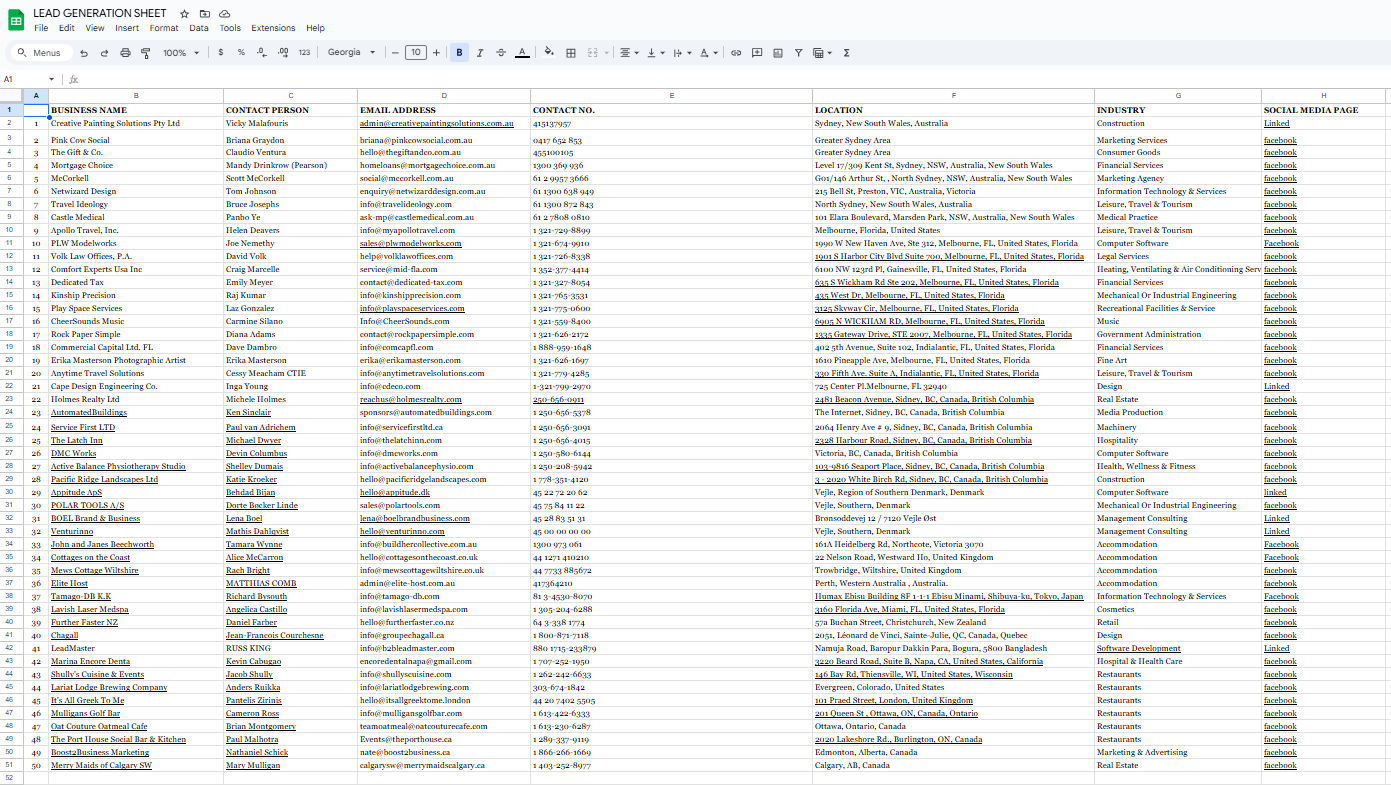
Task: Open filter views dropdown
Action: pos(823,53)
